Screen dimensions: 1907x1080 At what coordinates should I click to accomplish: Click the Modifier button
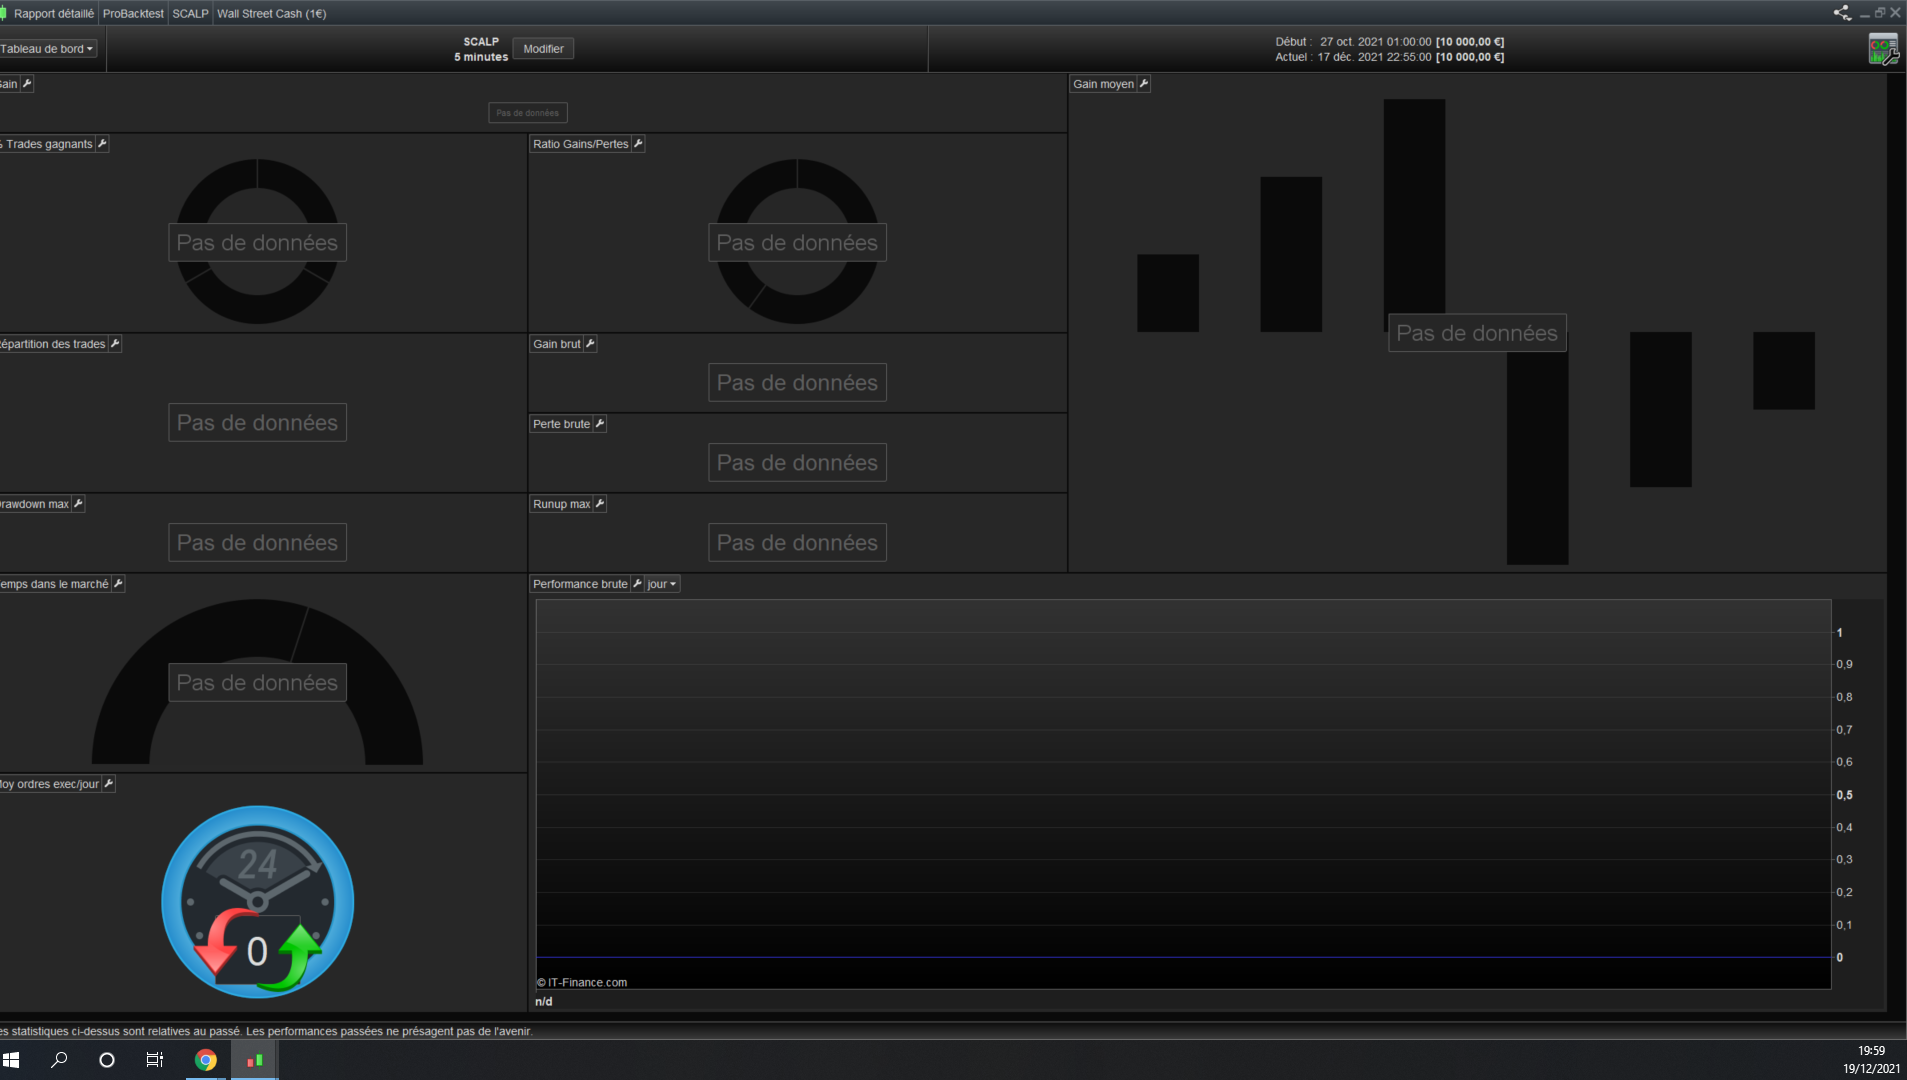[543, 49]
